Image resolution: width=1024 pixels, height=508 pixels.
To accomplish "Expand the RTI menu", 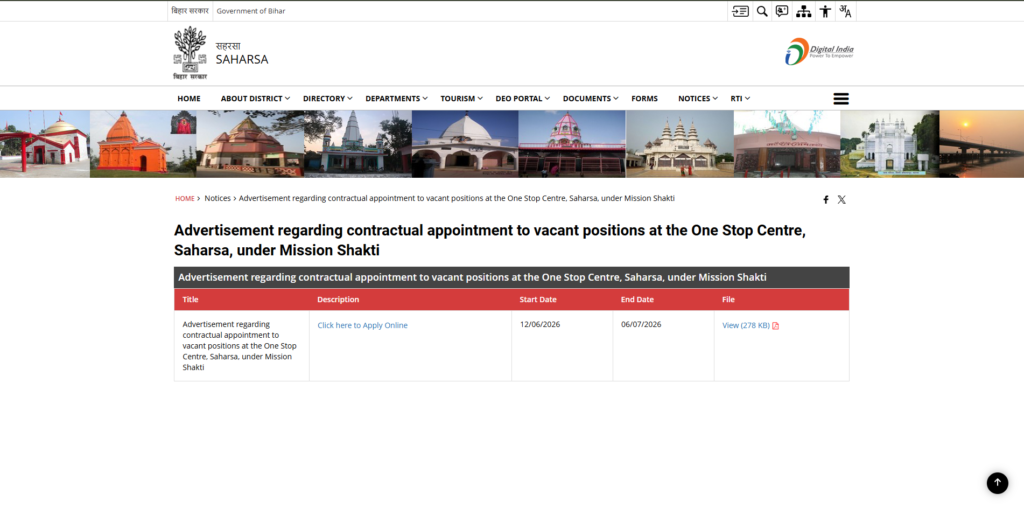I will [x=740, y=99].
